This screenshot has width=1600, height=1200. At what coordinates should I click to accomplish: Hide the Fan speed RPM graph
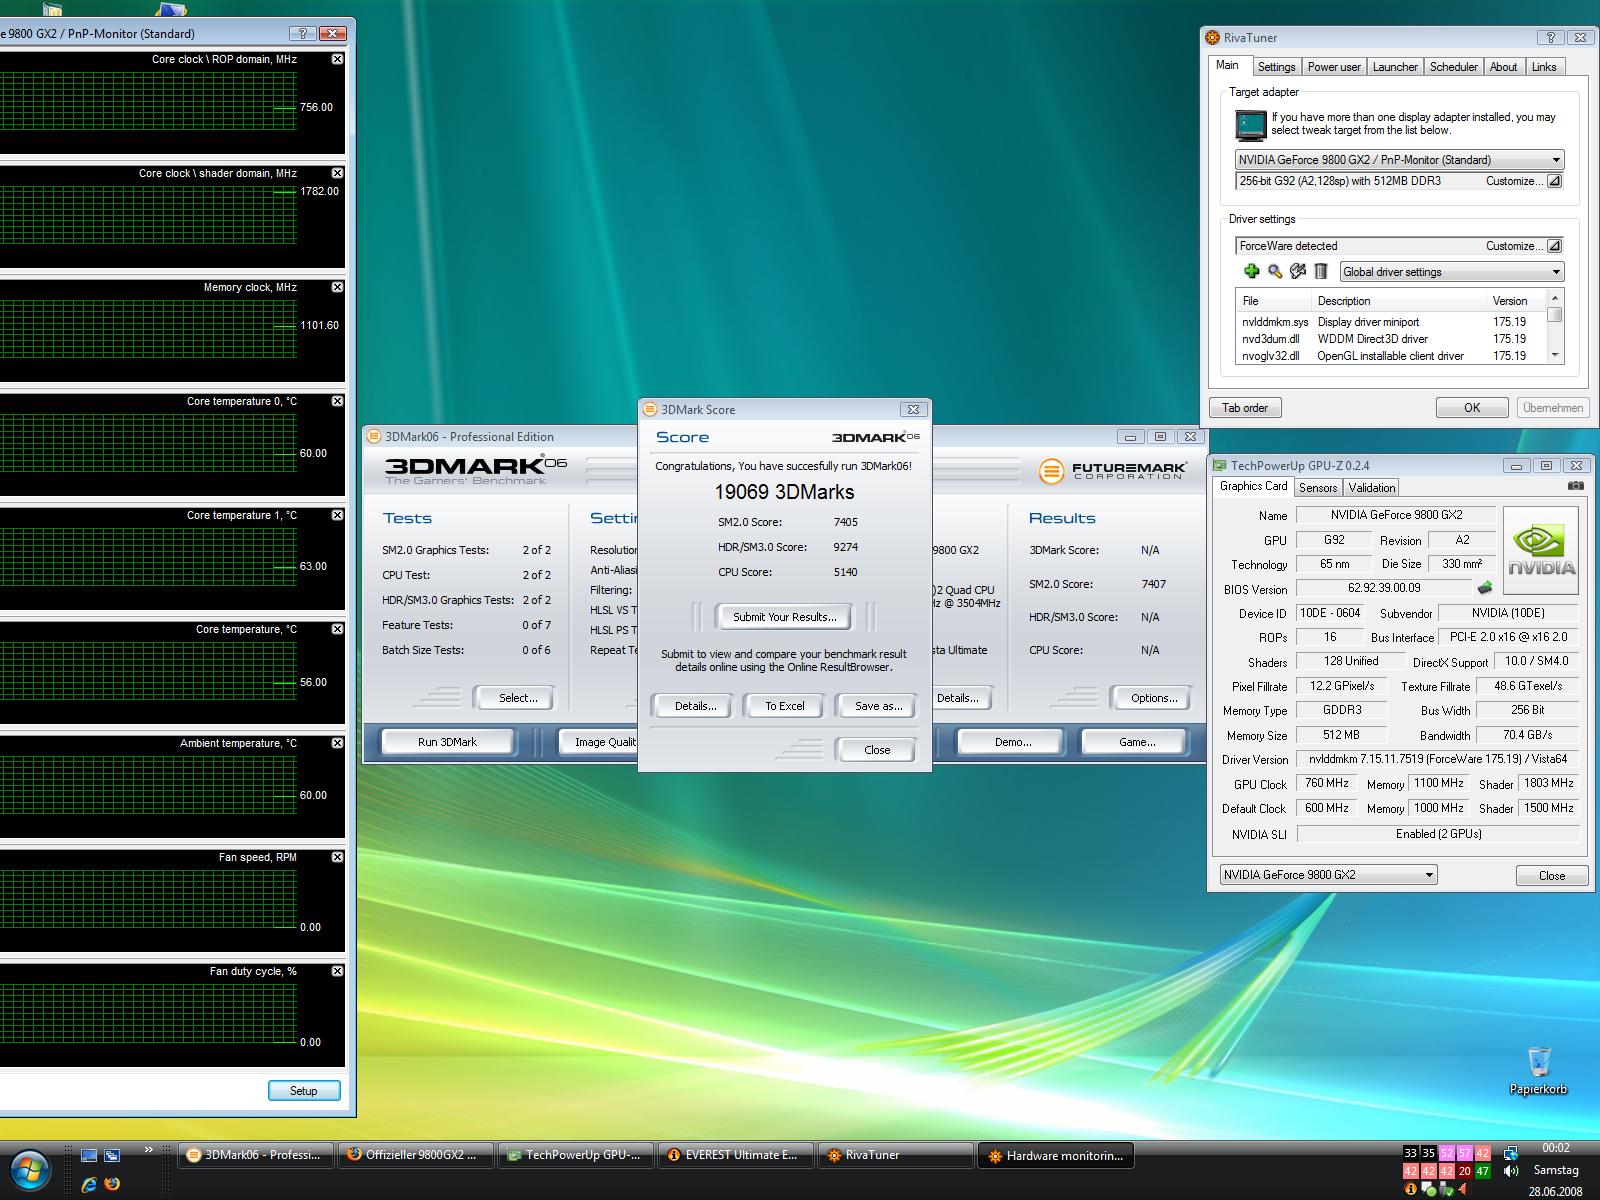pyautogui.click(x=337, y=857)
